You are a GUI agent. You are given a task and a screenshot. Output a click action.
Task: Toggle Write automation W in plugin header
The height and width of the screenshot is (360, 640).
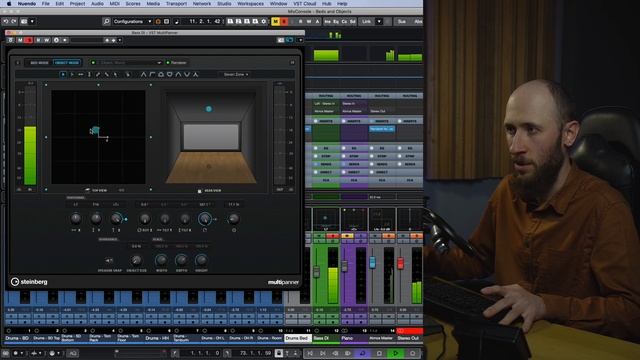pyautogui.click(x=47, y=40)
